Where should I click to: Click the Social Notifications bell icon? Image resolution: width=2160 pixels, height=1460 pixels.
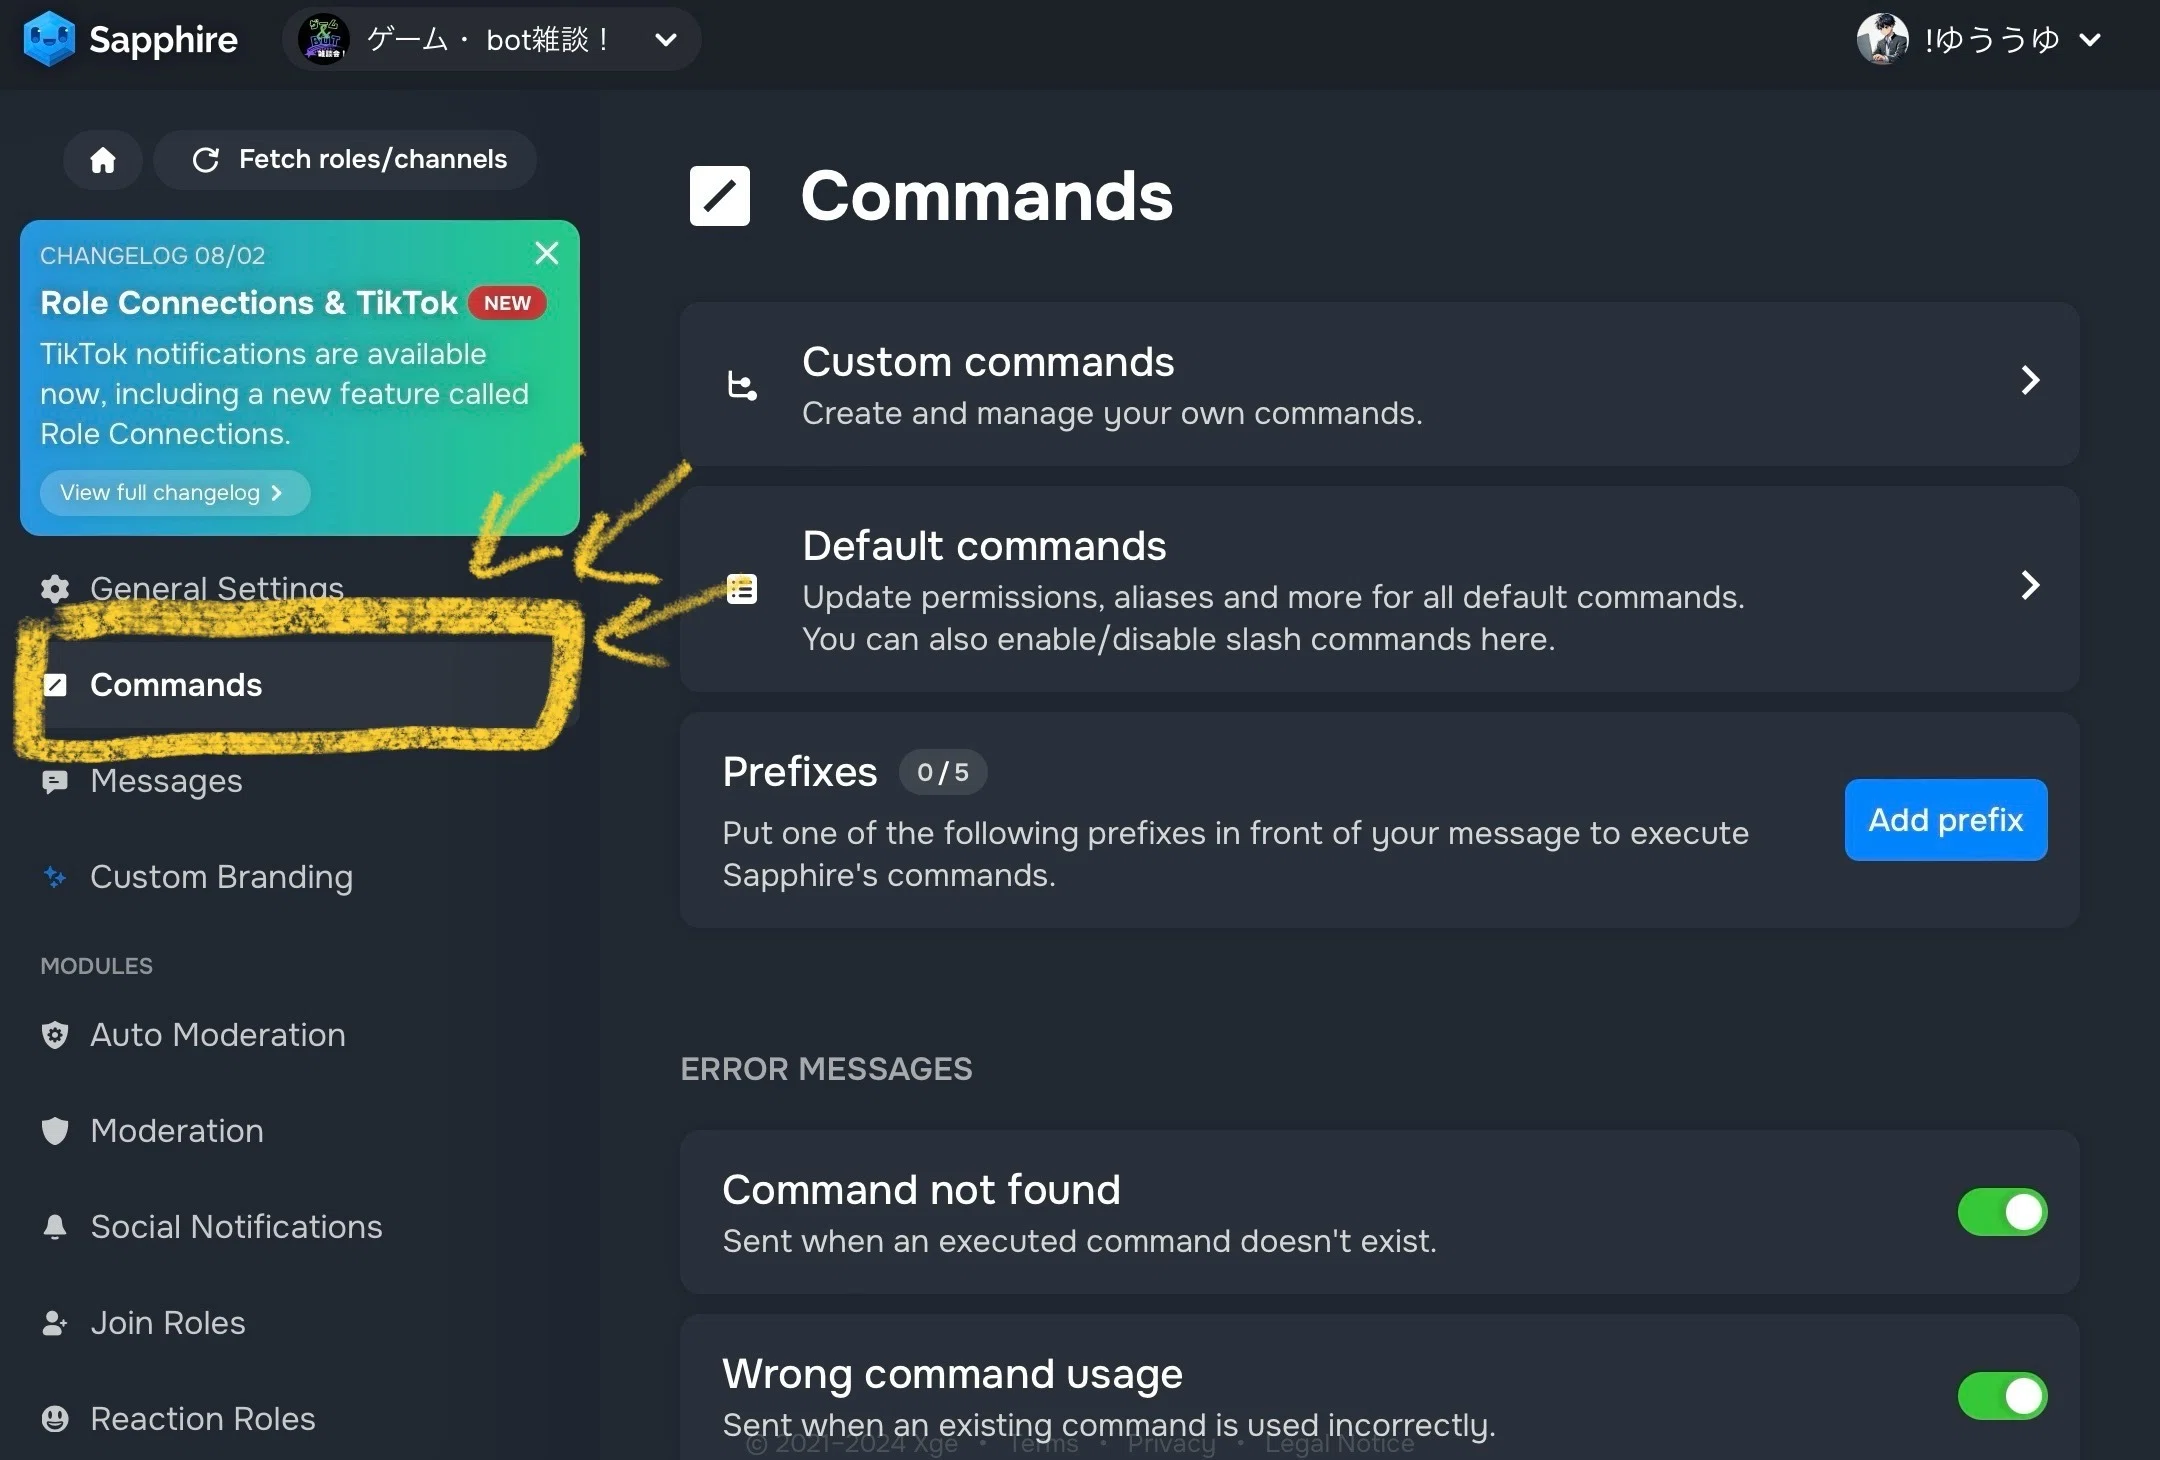(55, 1227)
